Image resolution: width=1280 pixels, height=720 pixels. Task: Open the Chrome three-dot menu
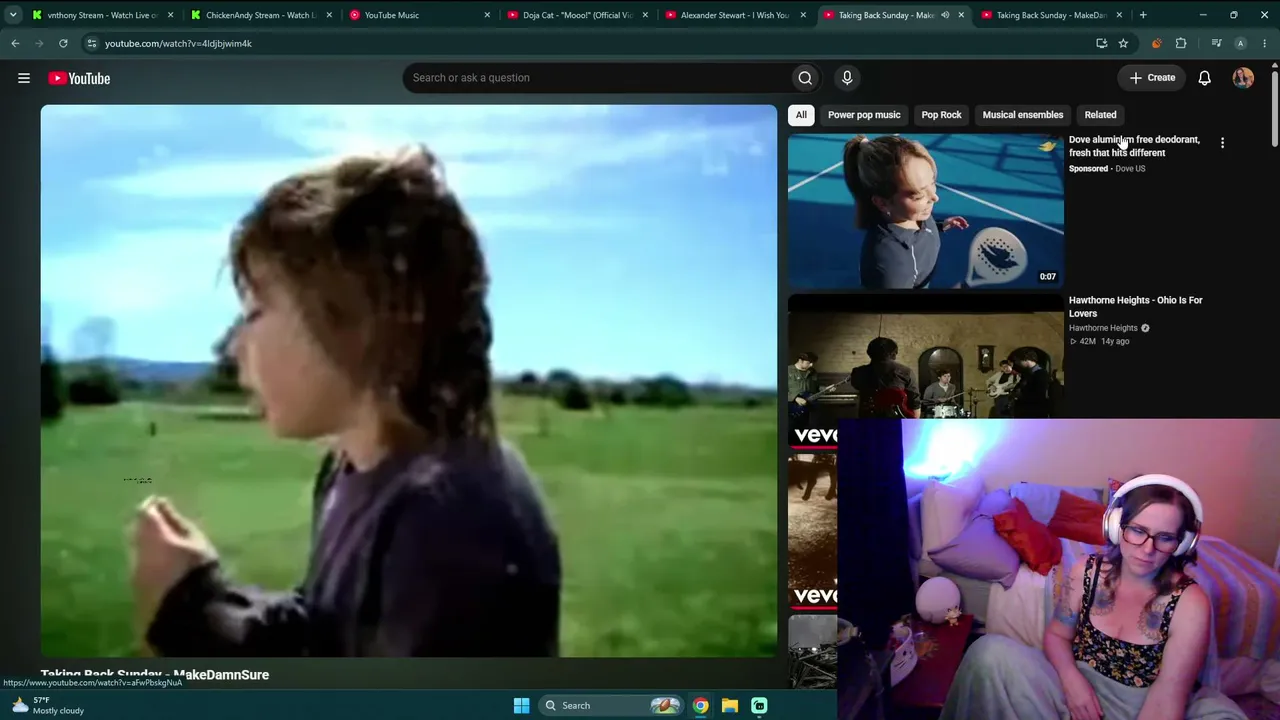point(1264,43)
